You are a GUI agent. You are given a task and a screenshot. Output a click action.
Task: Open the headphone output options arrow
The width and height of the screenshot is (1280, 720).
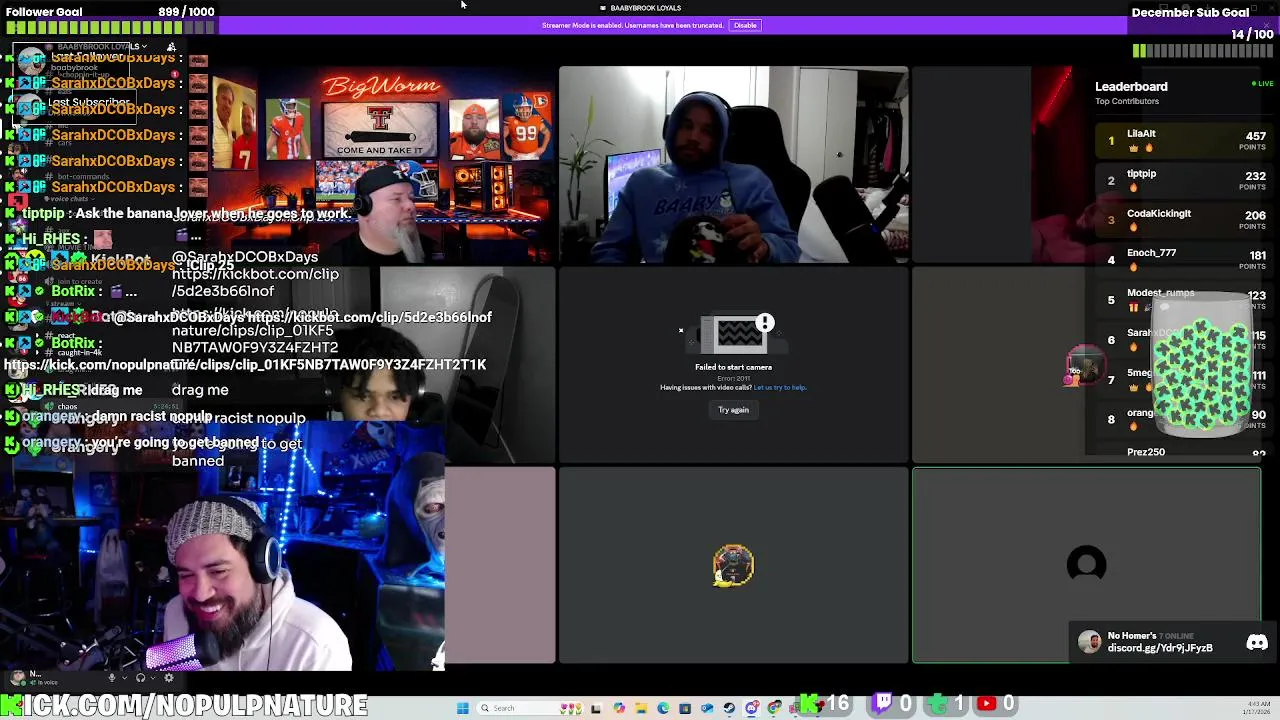pos(153,678)
